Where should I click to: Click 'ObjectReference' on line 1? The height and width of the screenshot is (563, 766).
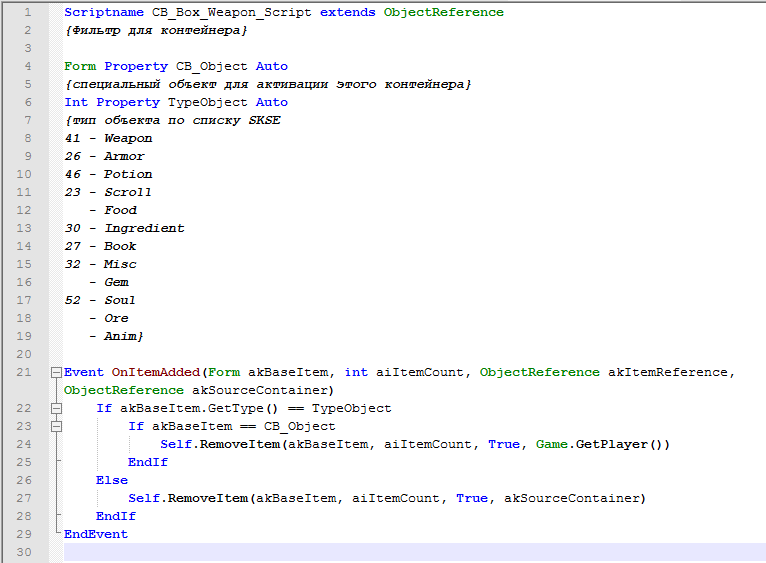tap(444, 12)
